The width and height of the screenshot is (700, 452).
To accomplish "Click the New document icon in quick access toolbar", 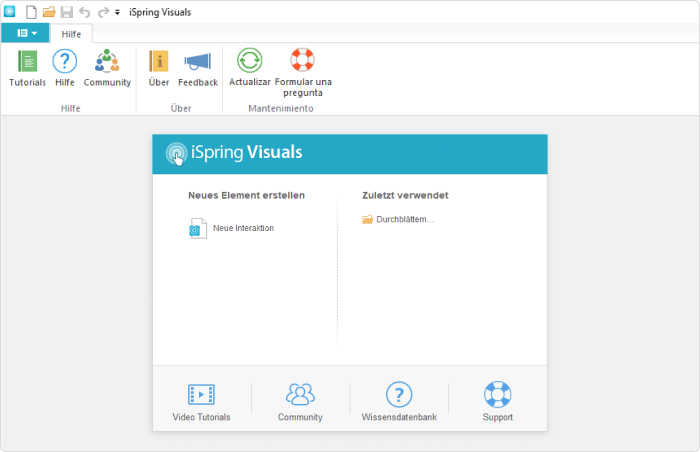I will tap(31, 12).
